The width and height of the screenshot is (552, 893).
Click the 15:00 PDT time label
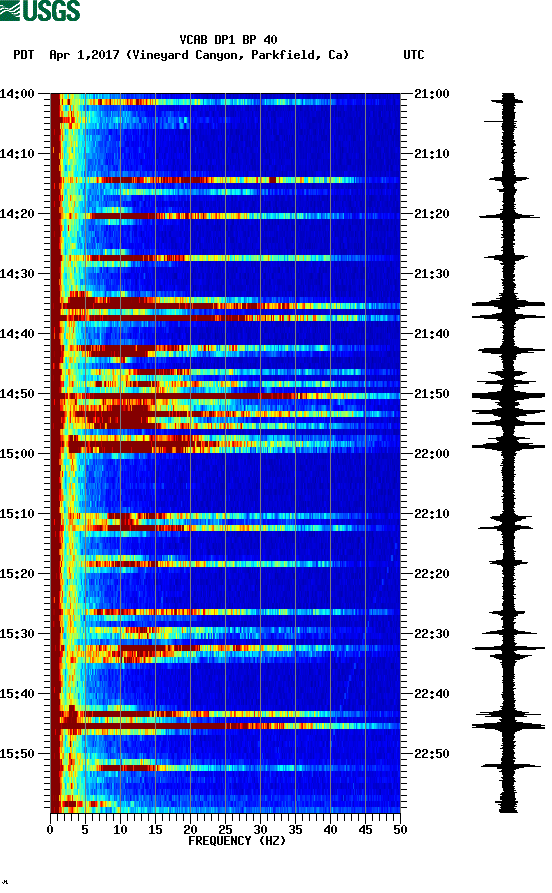[17, 454]
